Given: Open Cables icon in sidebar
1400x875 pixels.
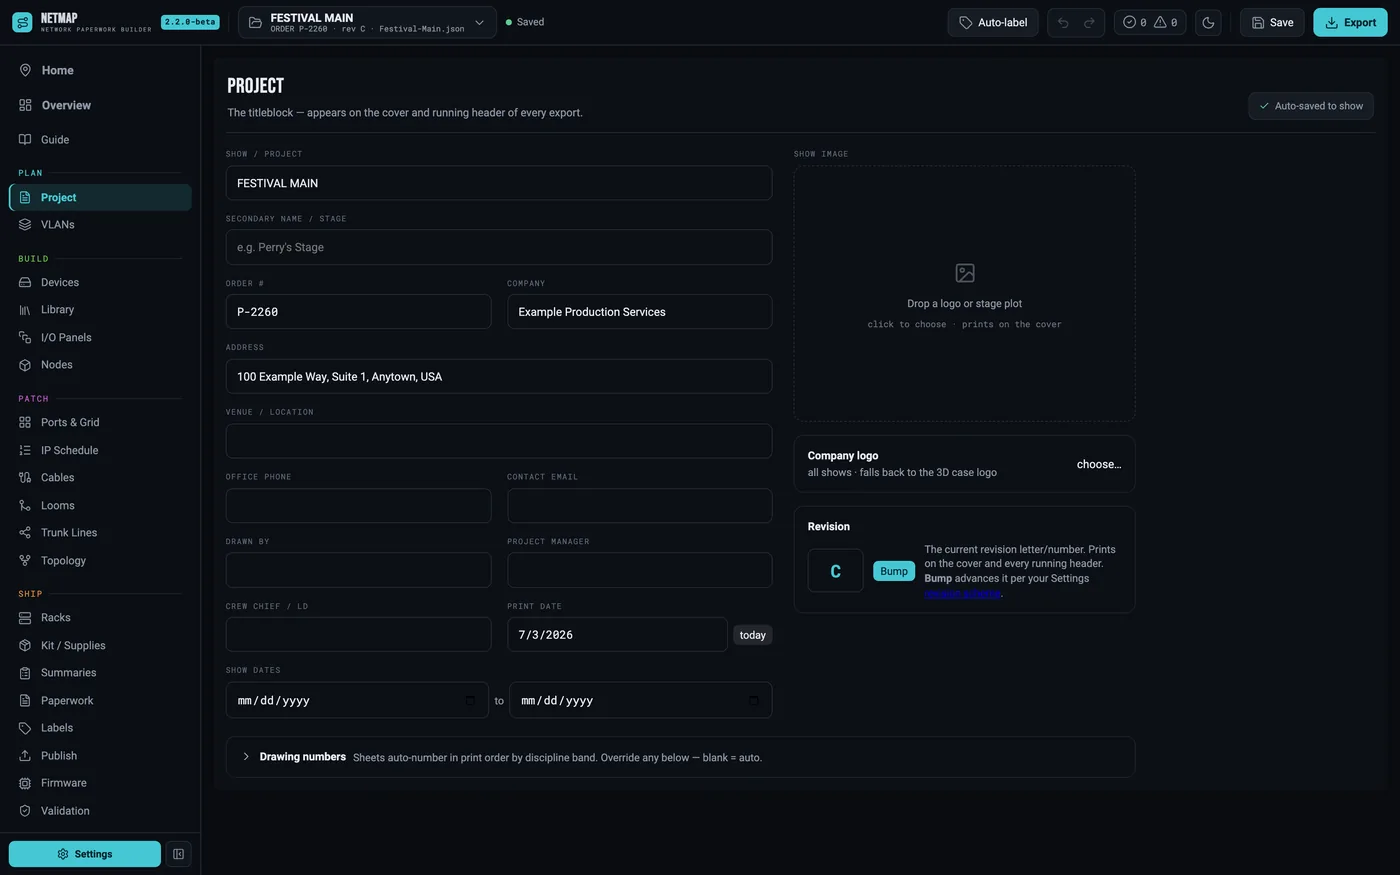Looking at the screenshot, I should [x=25, y=478].
